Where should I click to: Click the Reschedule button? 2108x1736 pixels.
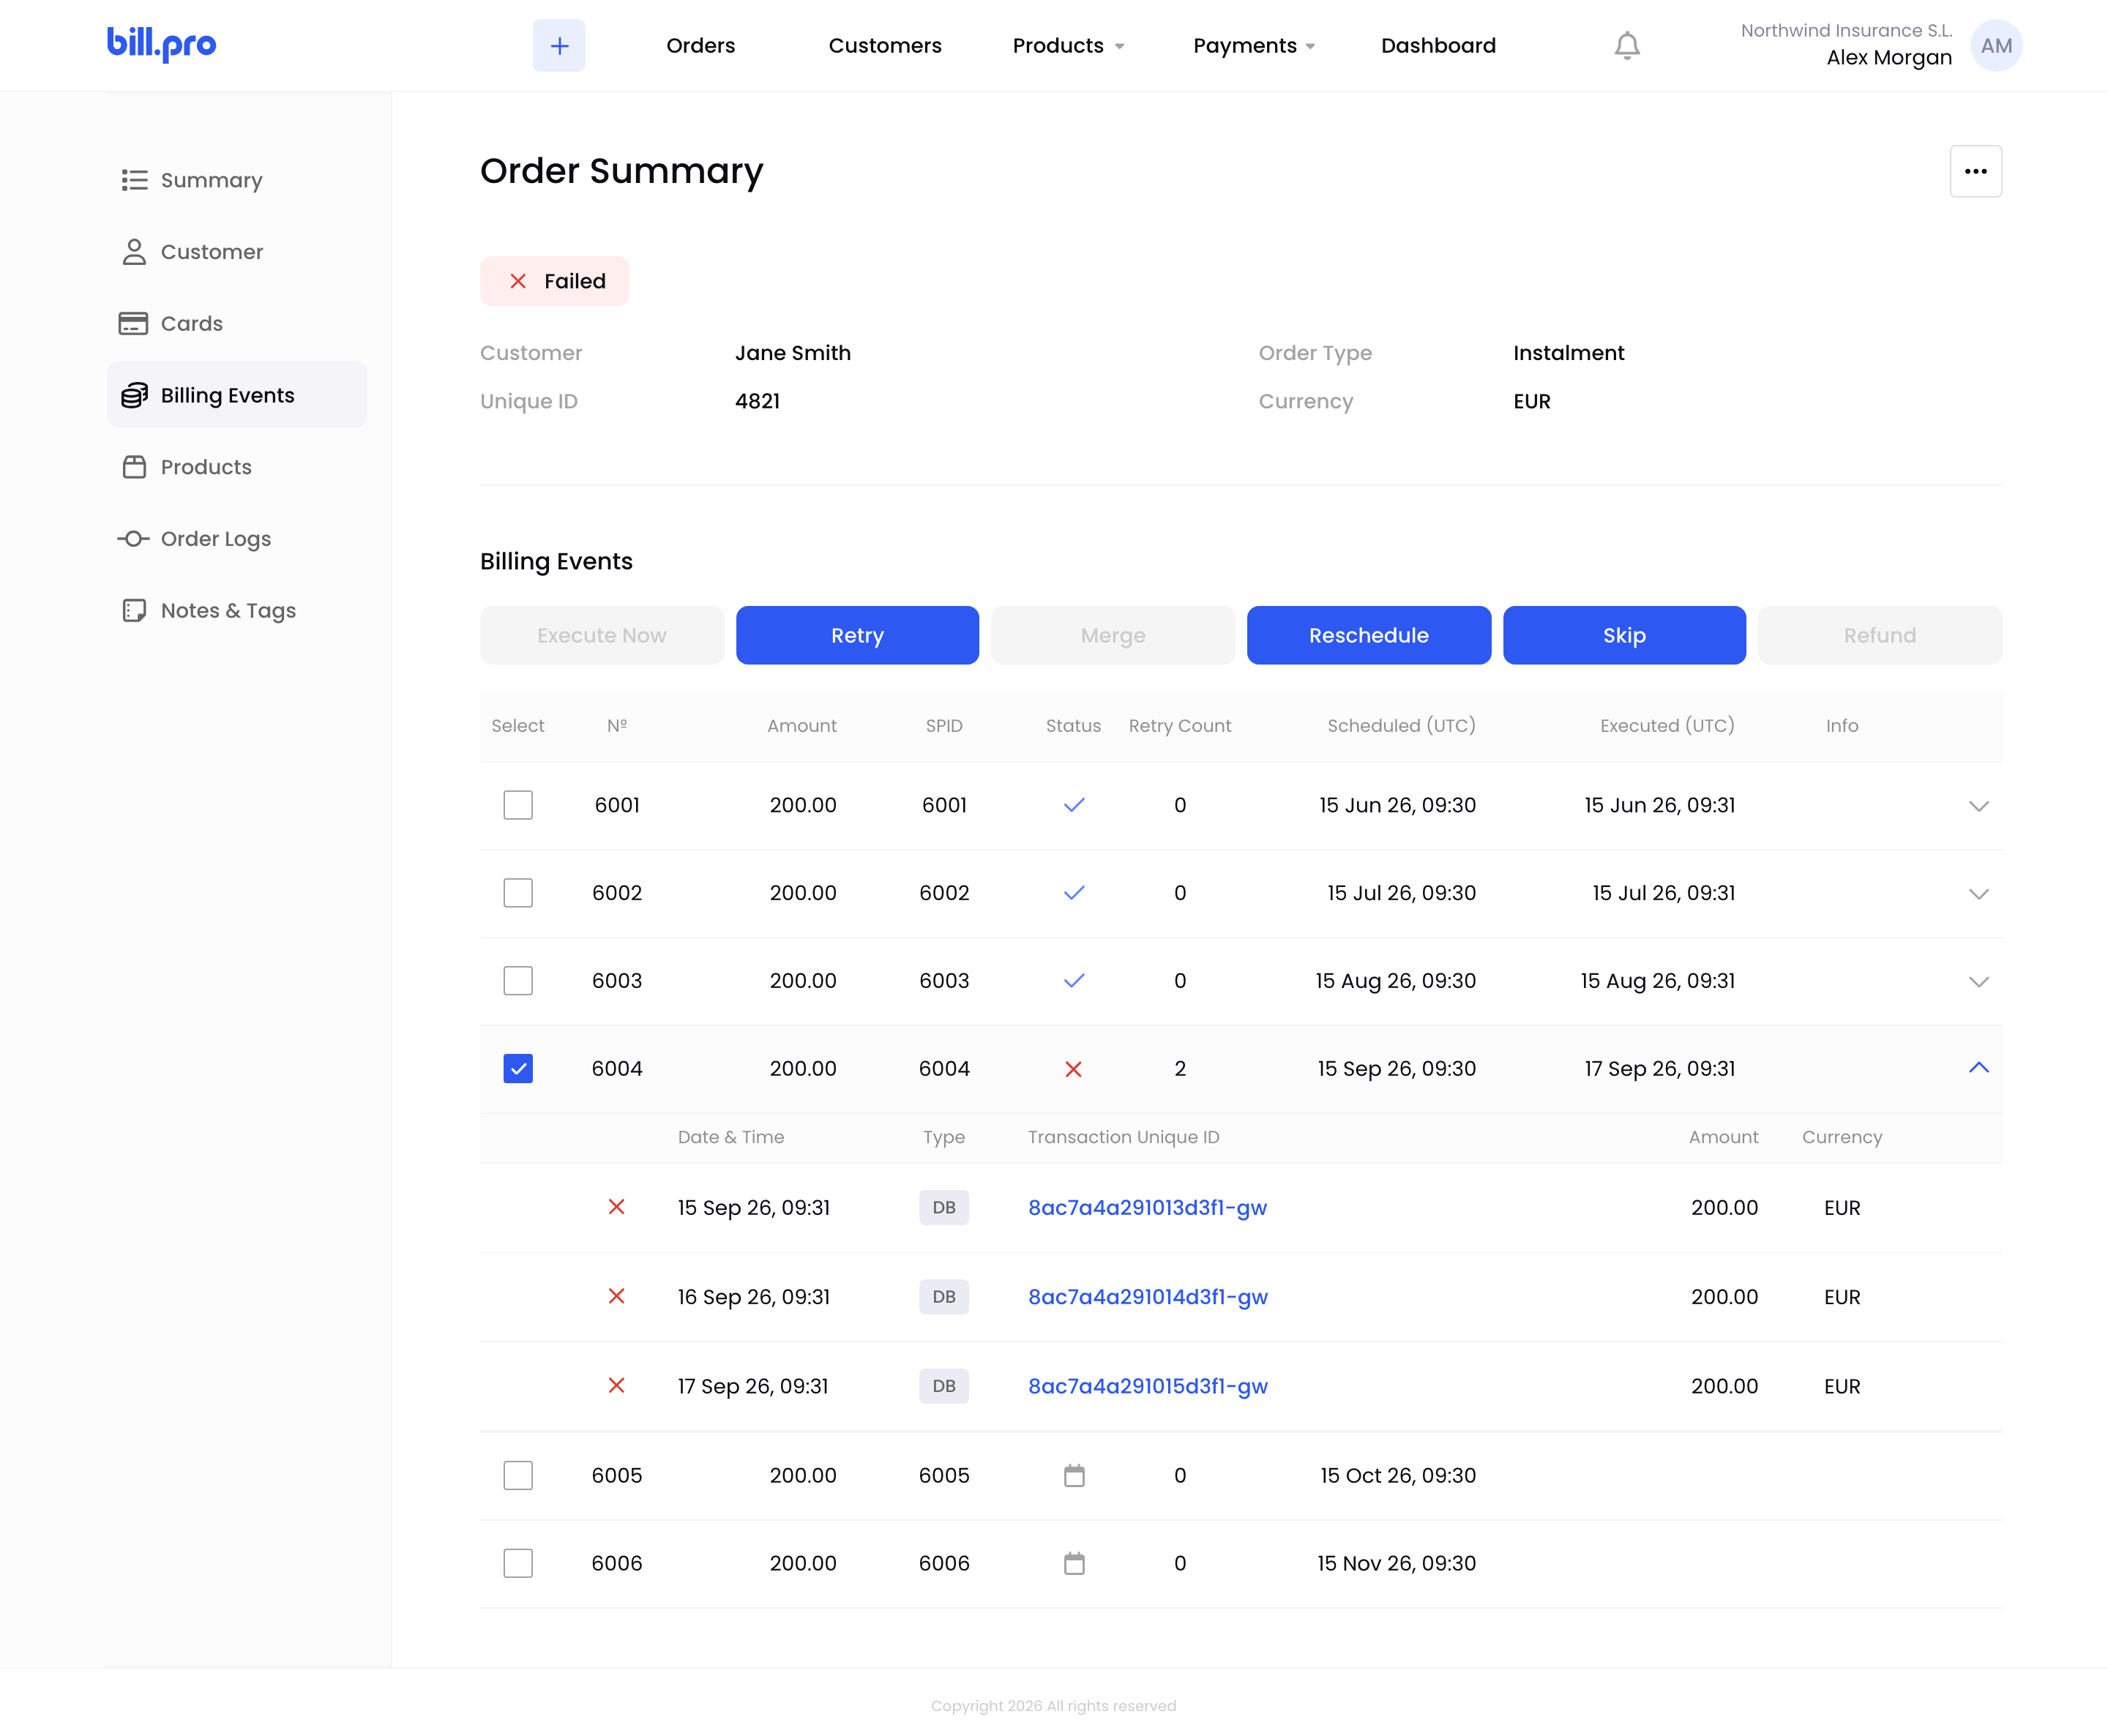(x=1368, y=636)
